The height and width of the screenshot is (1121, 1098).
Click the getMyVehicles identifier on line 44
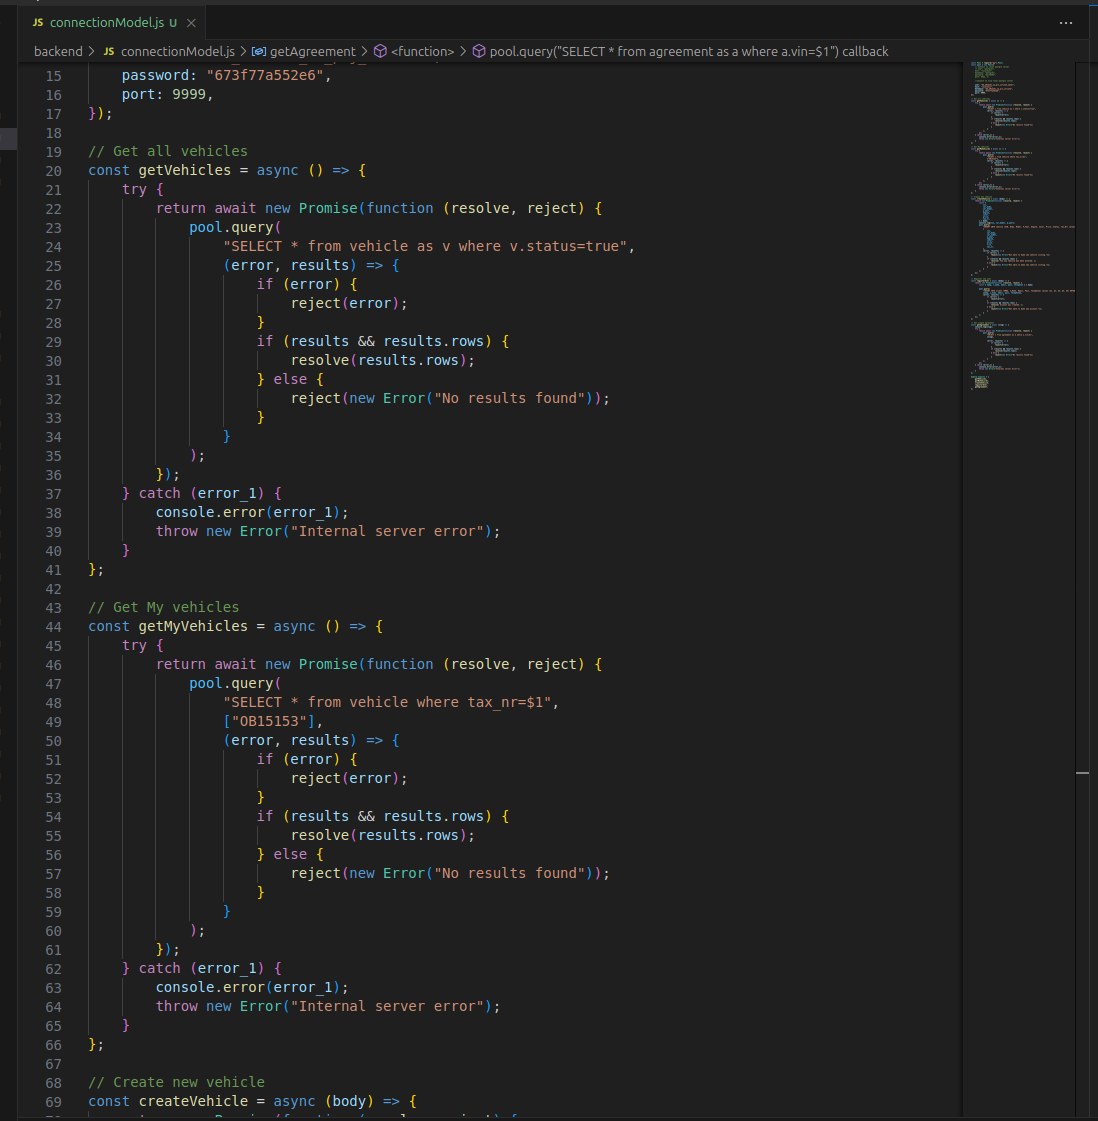[192, 627]
